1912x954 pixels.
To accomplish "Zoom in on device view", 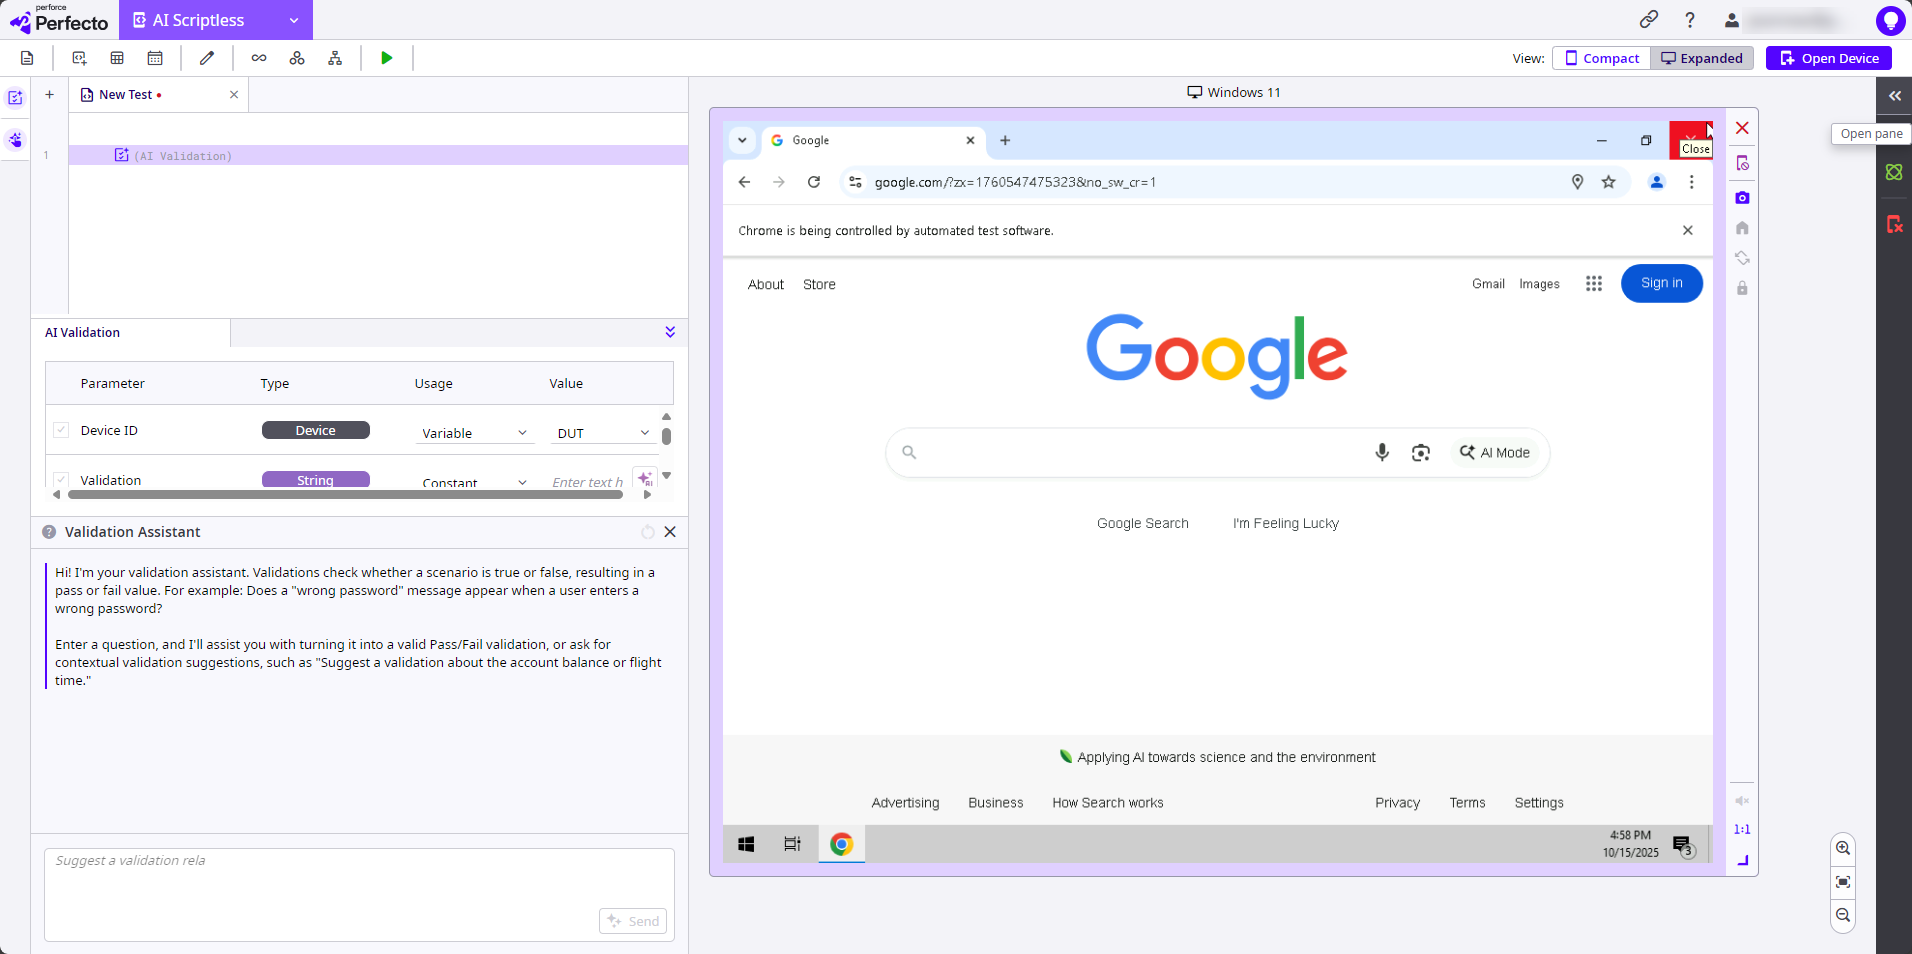I will click(x=1843, y=848).
